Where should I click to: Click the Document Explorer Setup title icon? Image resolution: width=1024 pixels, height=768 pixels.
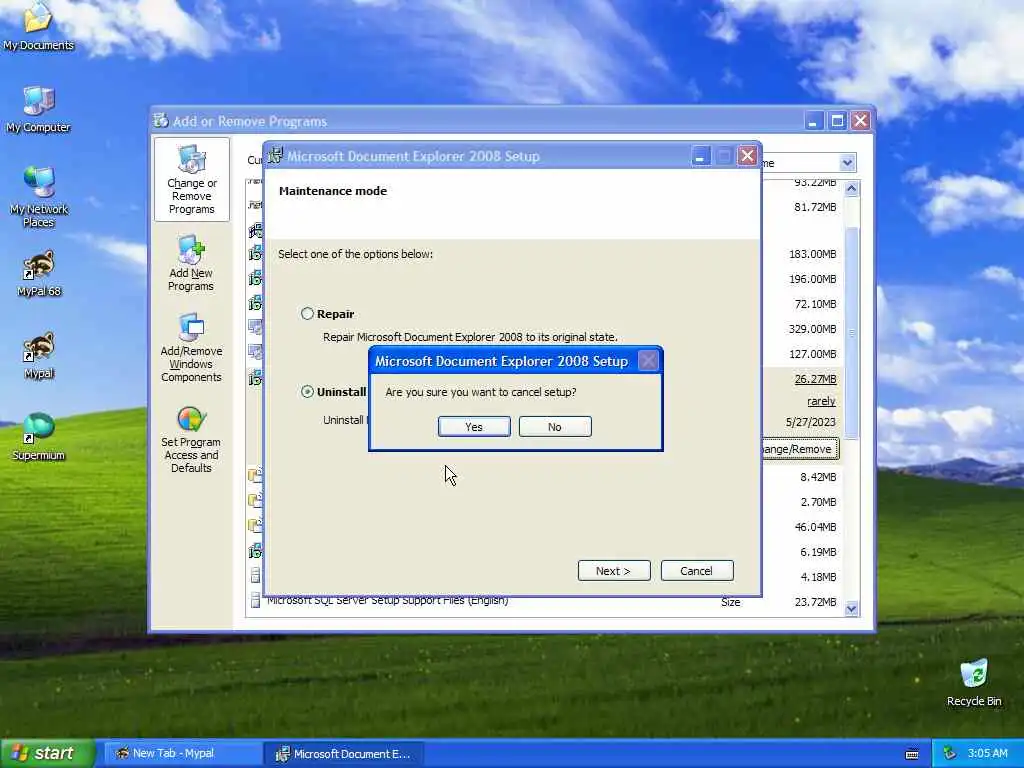coord(276,155)
